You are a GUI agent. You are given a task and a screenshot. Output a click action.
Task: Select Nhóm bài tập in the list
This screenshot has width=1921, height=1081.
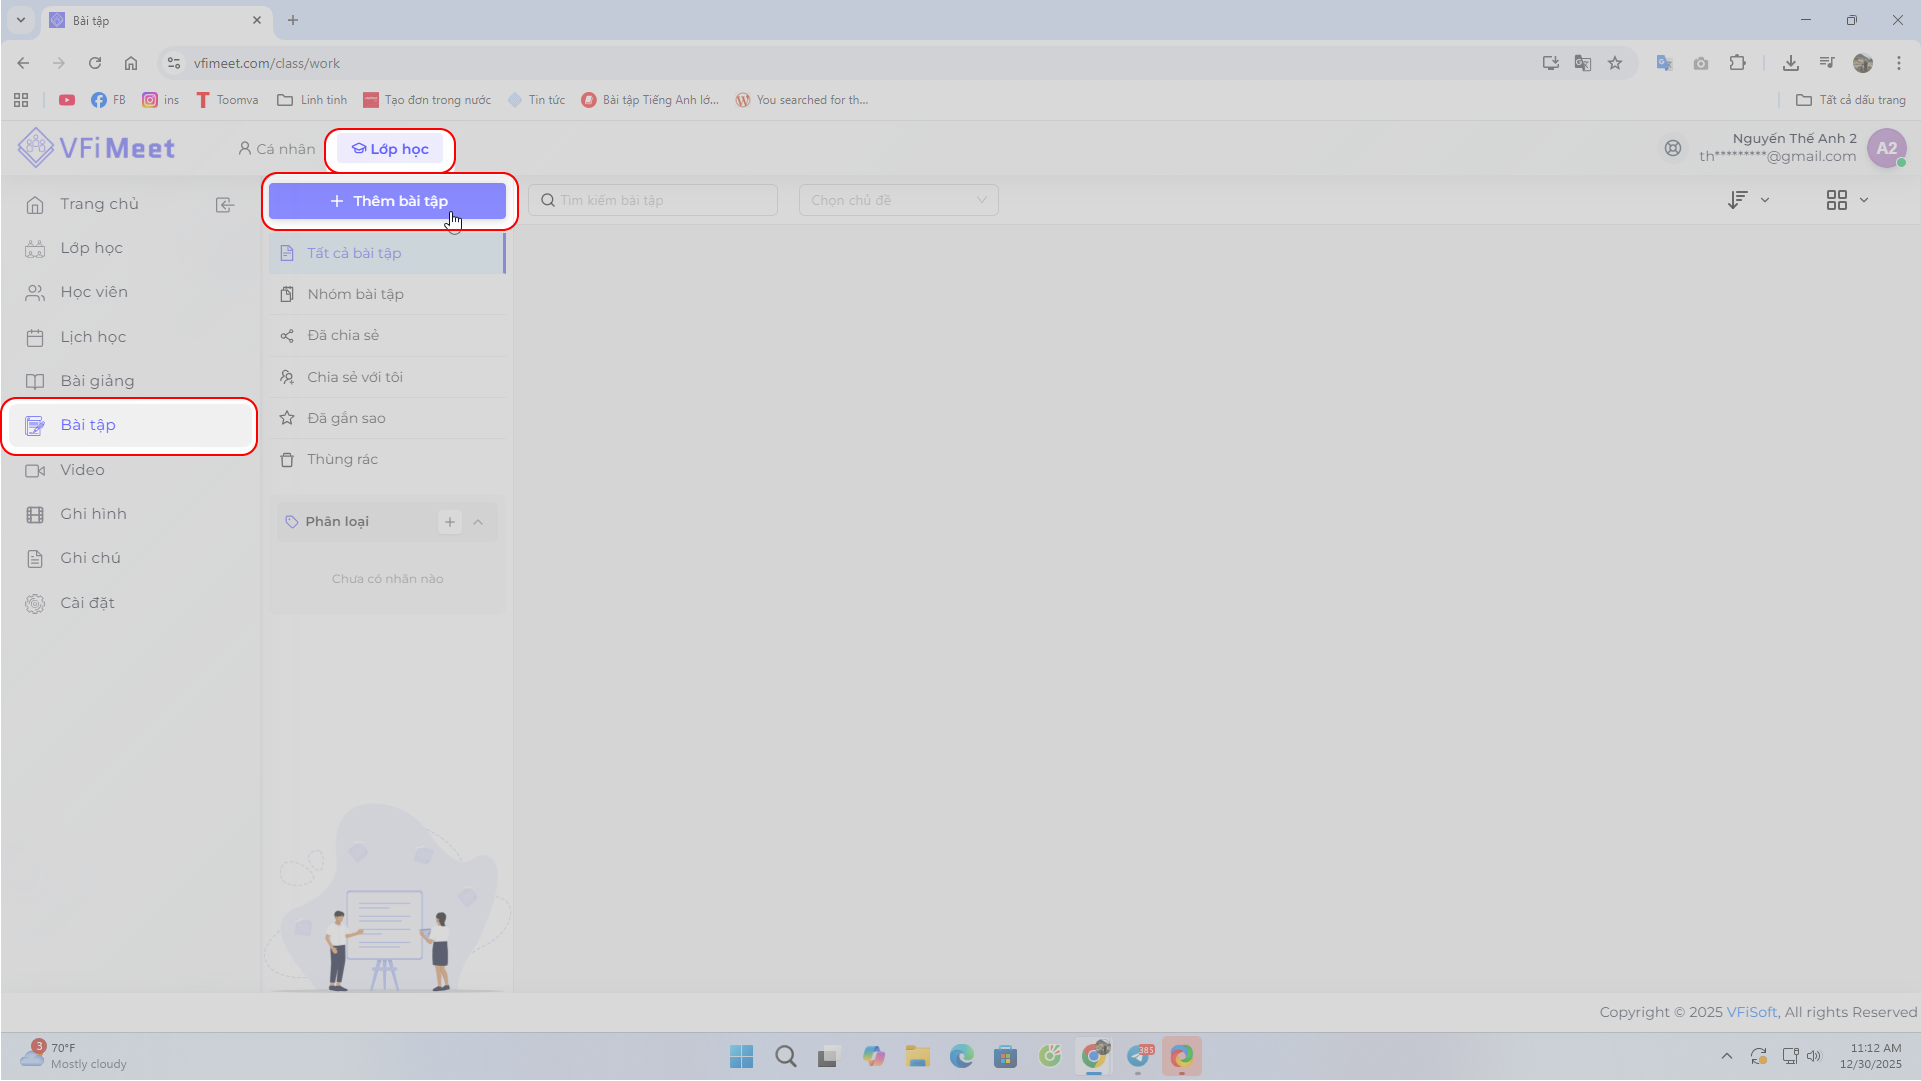coord(355,295)
